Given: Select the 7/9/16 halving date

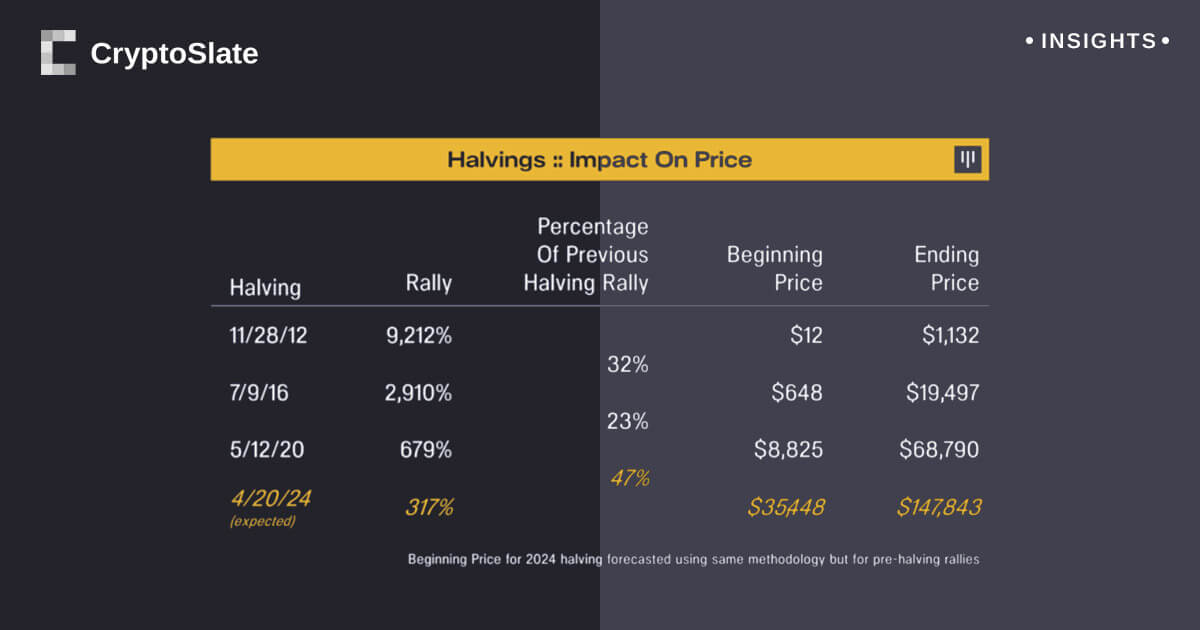Looking at the screenshot, I should (259, 393).
